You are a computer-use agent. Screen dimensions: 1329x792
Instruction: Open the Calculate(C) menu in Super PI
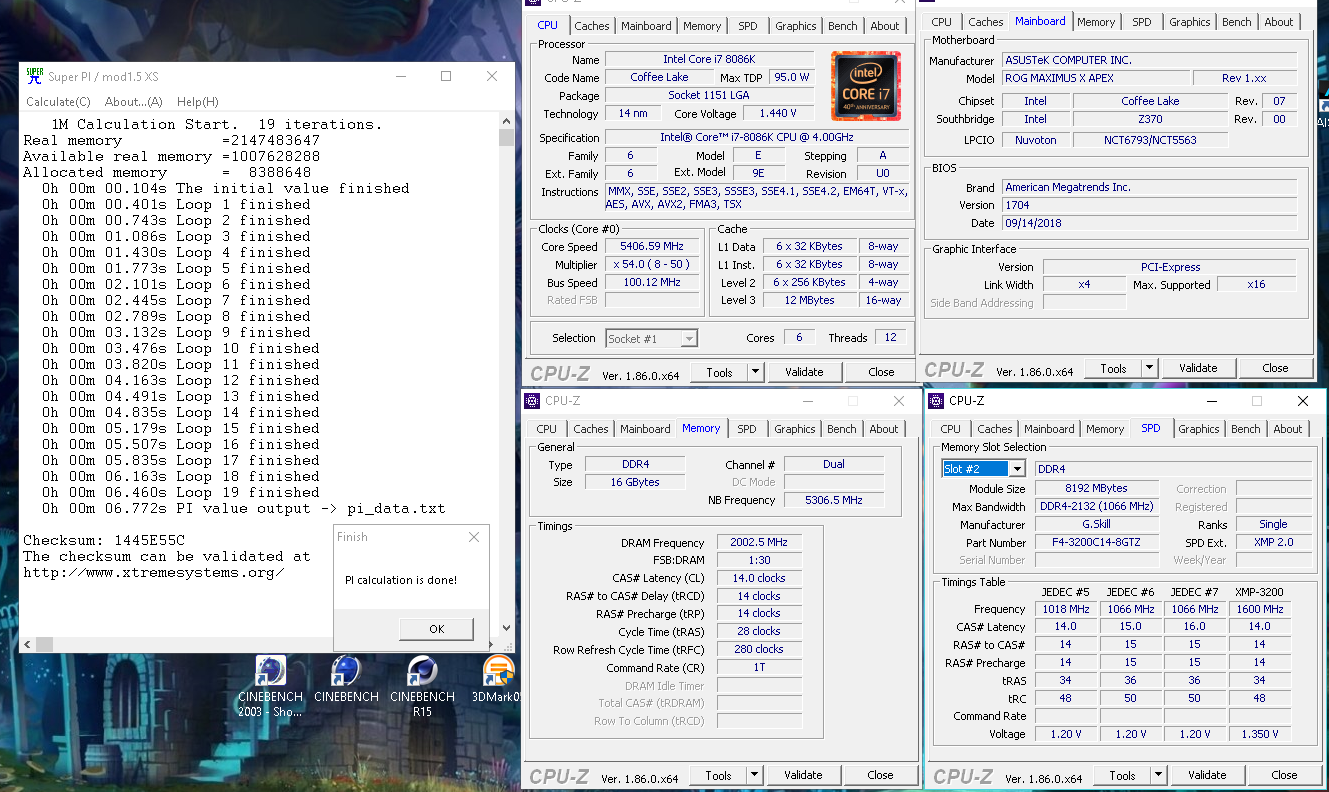(58, 102)
